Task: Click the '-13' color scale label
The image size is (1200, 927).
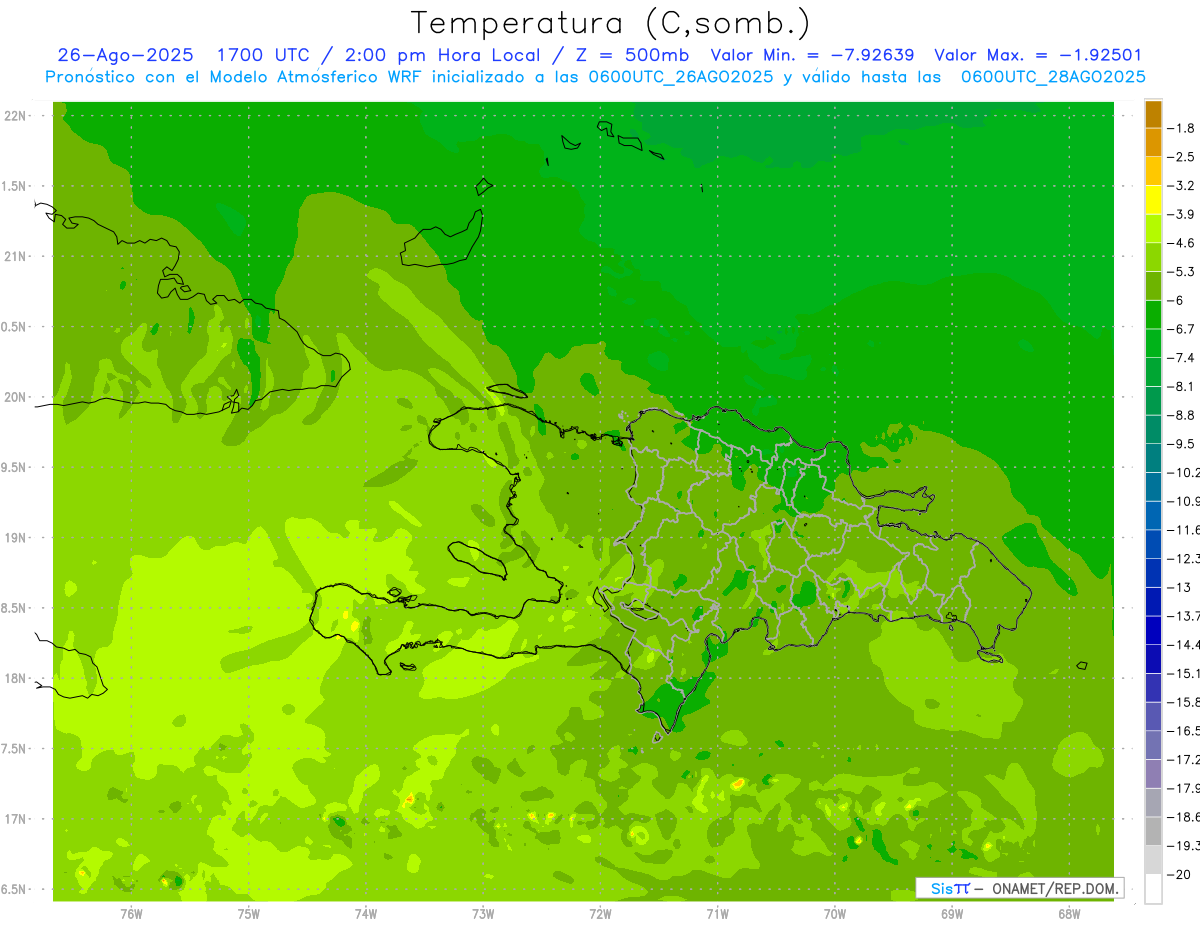Action: click(x=1179, y=587)
